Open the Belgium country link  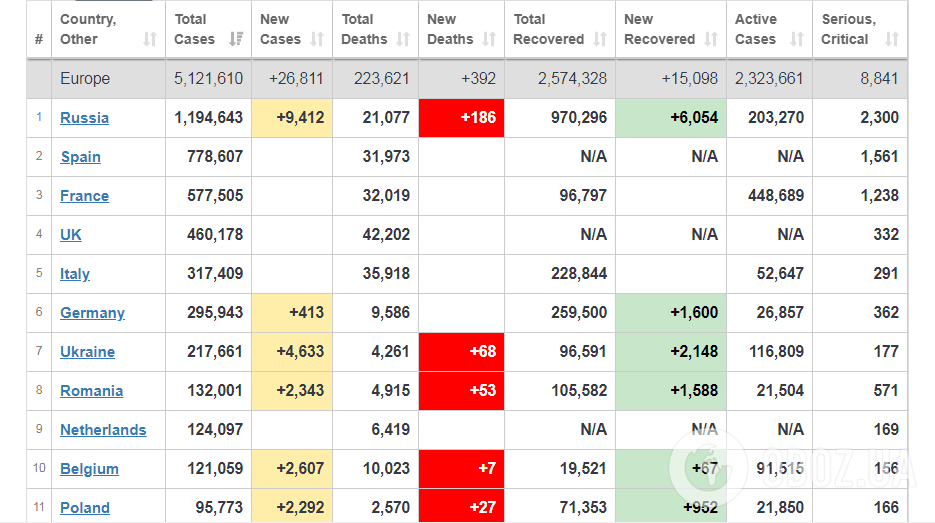click(89, 469)
